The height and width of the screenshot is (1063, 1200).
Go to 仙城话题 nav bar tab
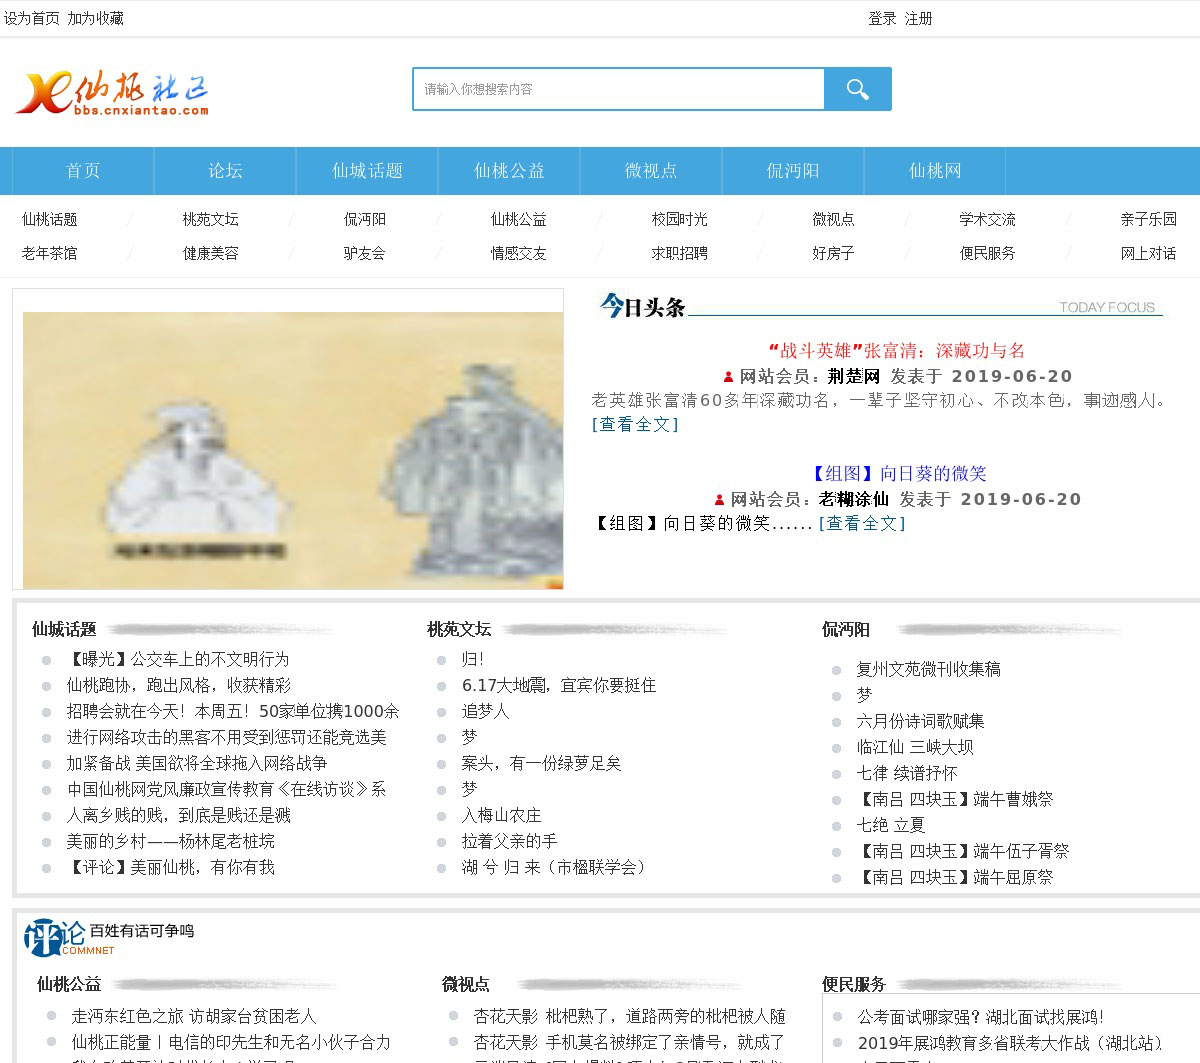367,171
